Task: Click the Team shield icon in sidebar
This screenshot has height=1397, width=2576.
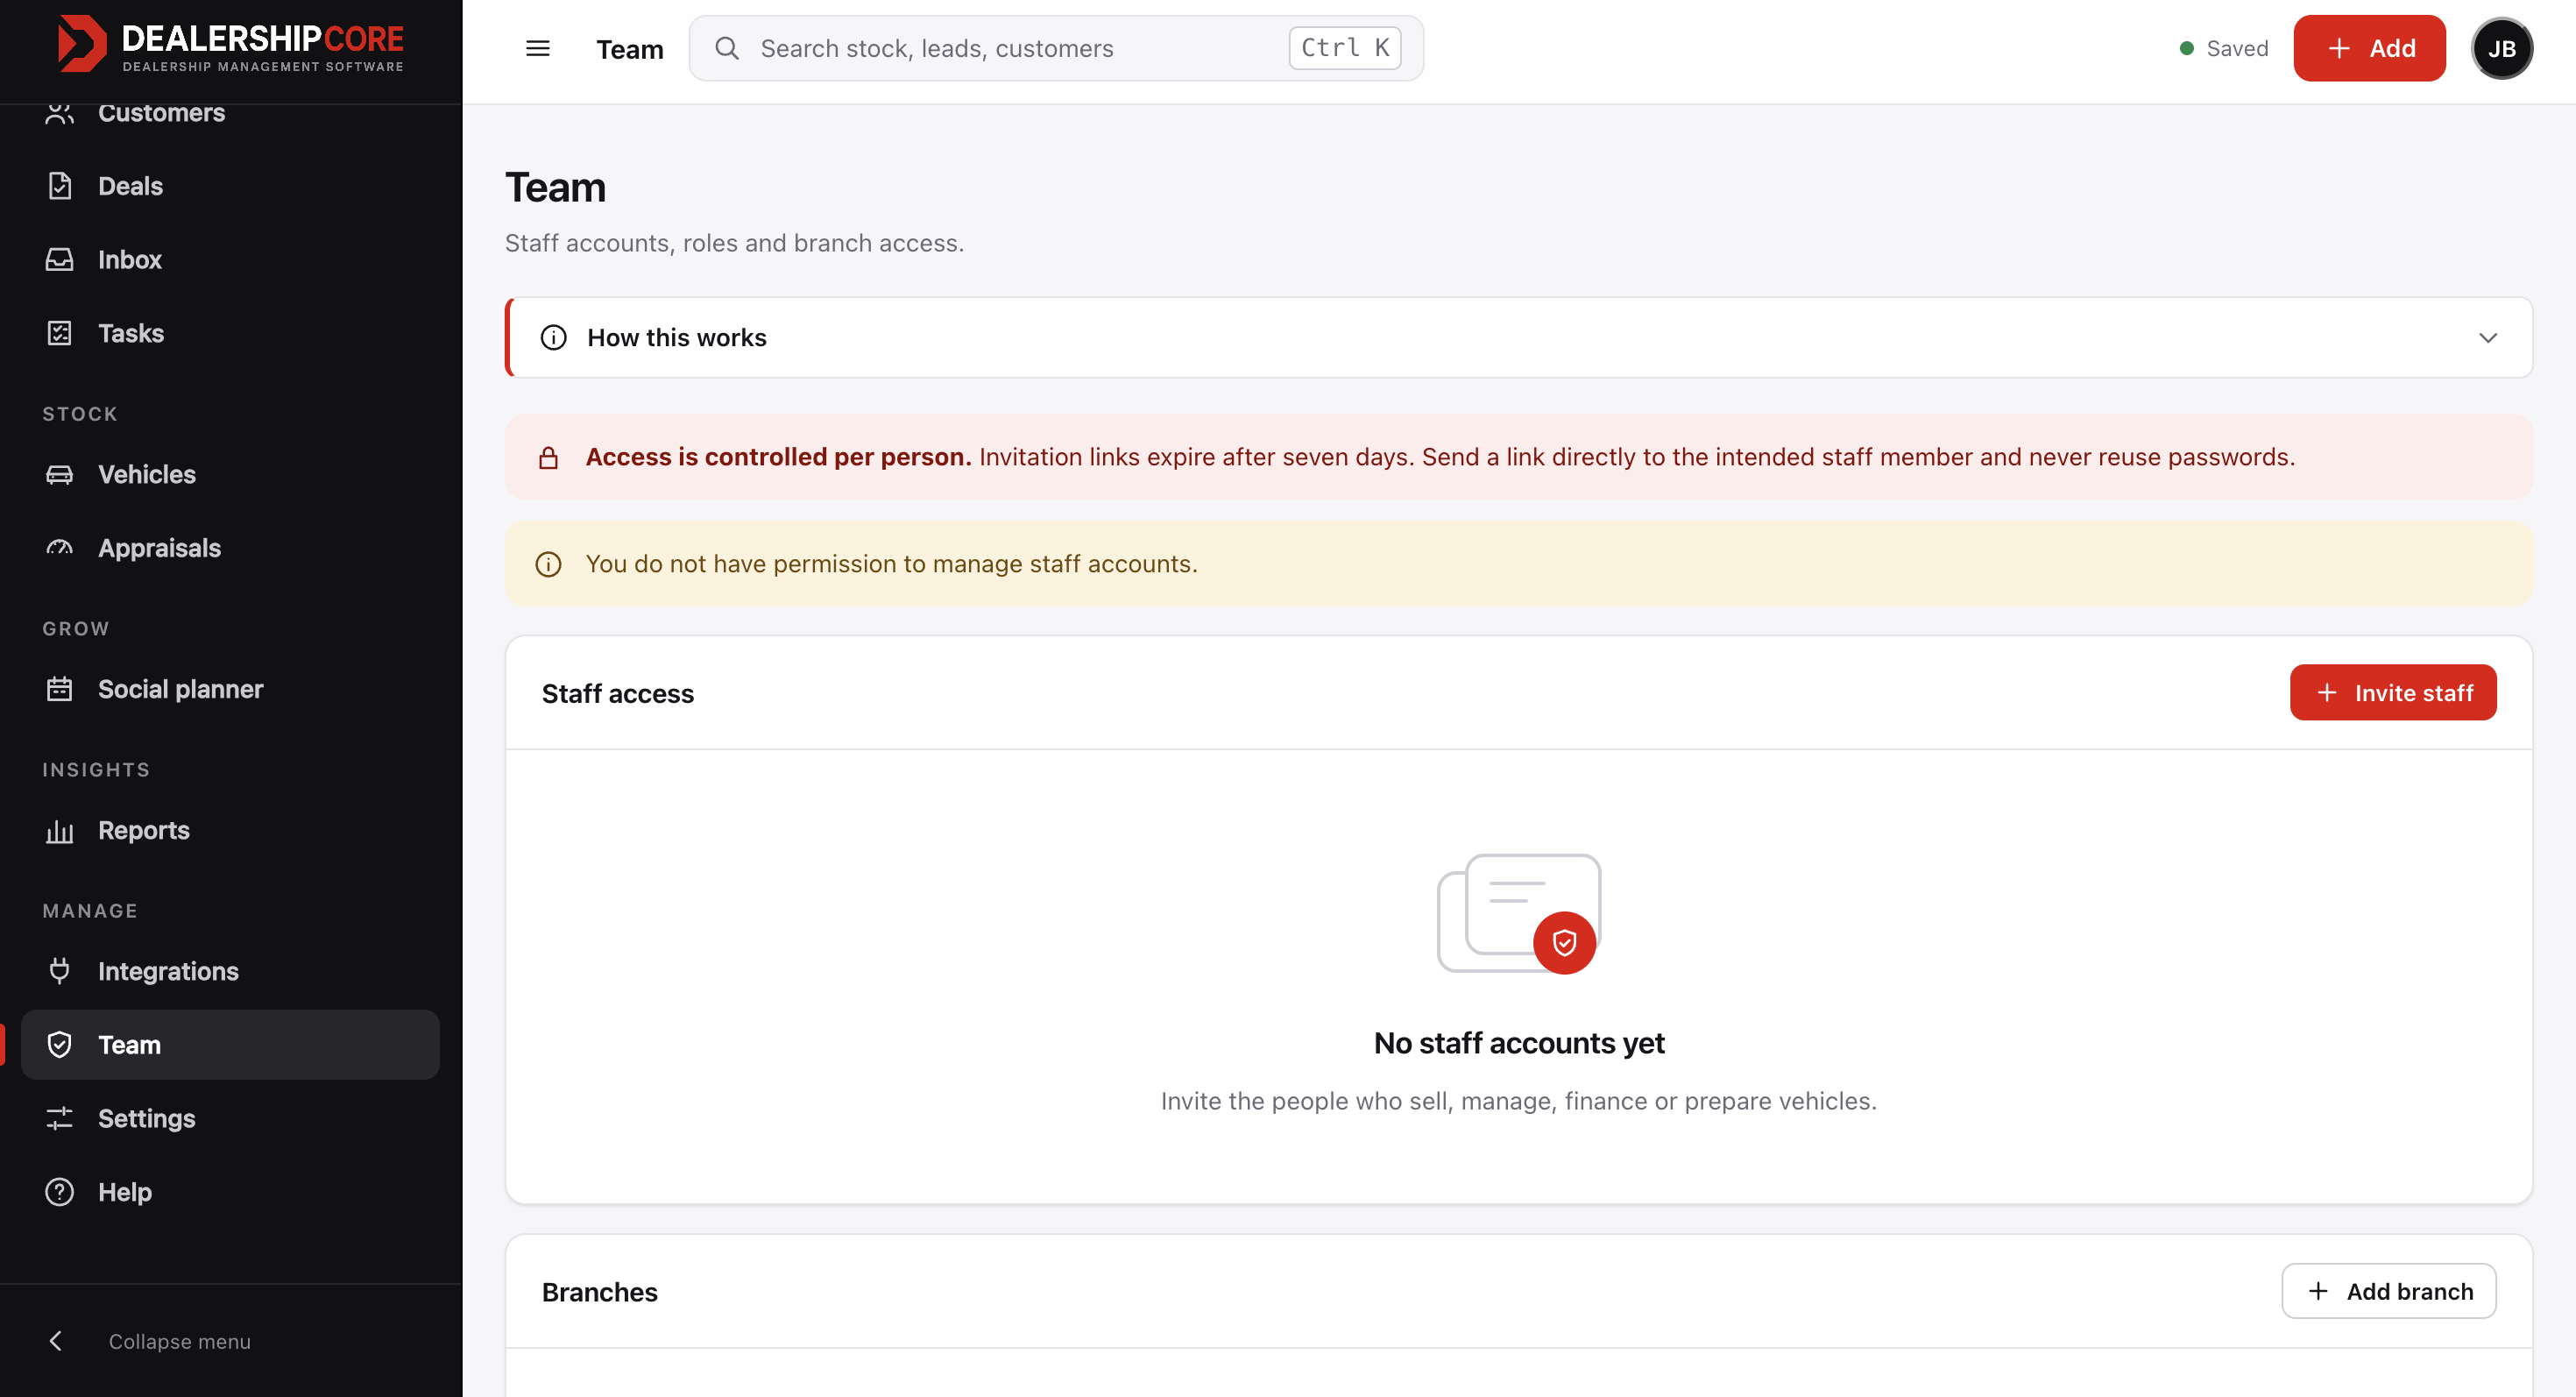Action: 60,1045
